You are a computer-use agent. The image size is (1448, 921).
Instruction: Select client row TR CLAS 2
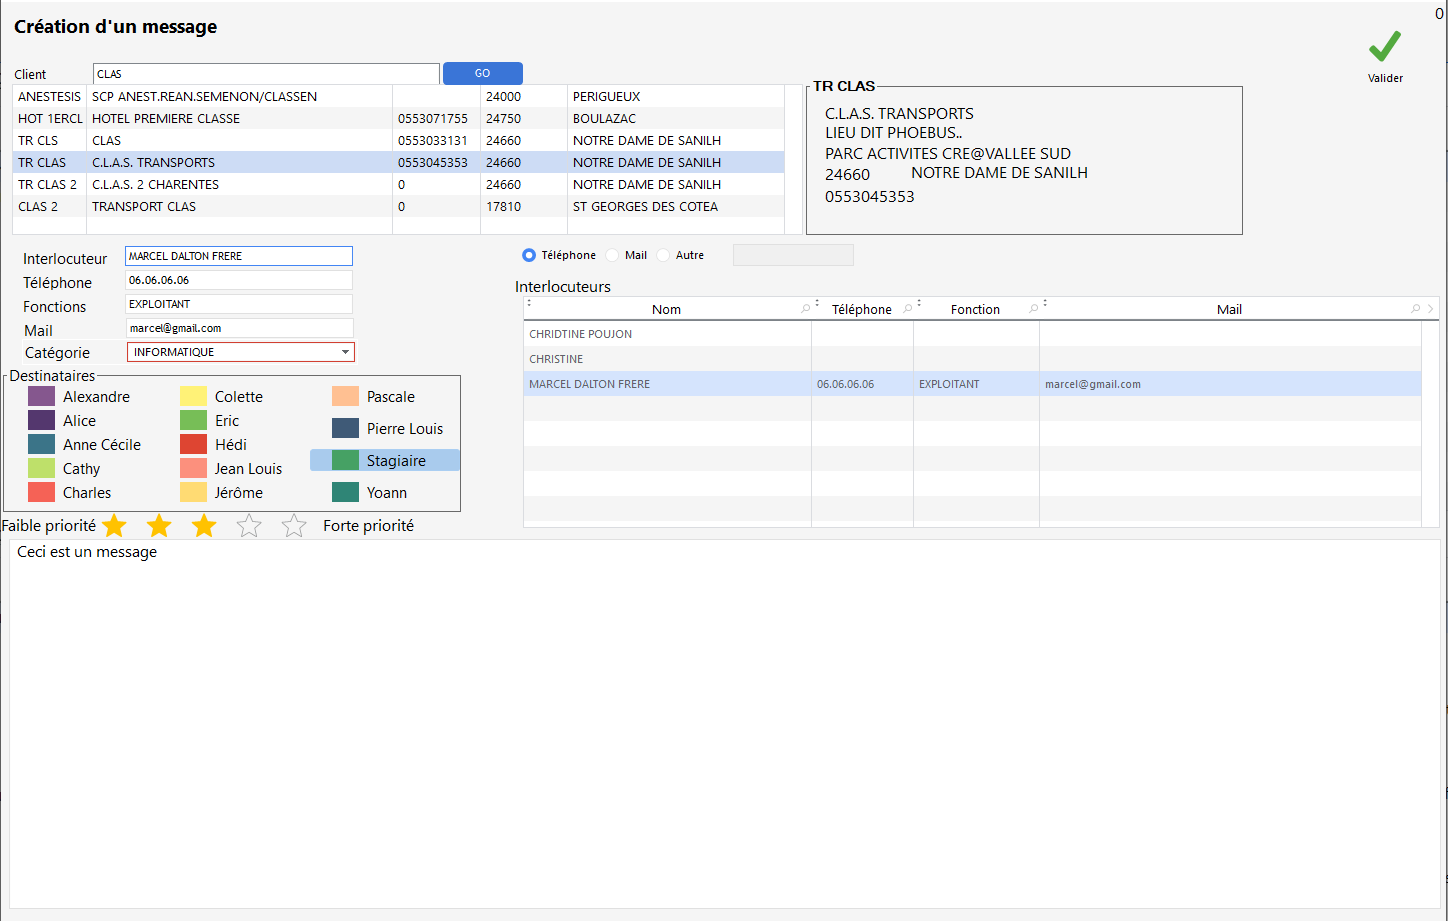coord(47,185)
